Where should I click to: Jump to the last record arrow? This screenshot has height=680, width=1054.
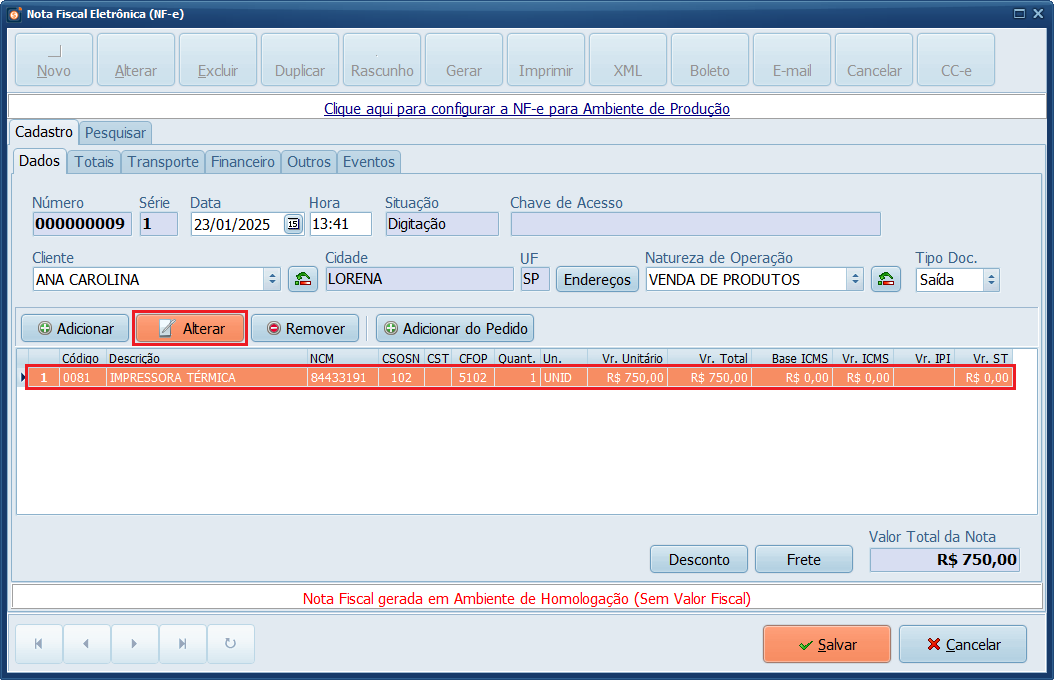[183, 644]
